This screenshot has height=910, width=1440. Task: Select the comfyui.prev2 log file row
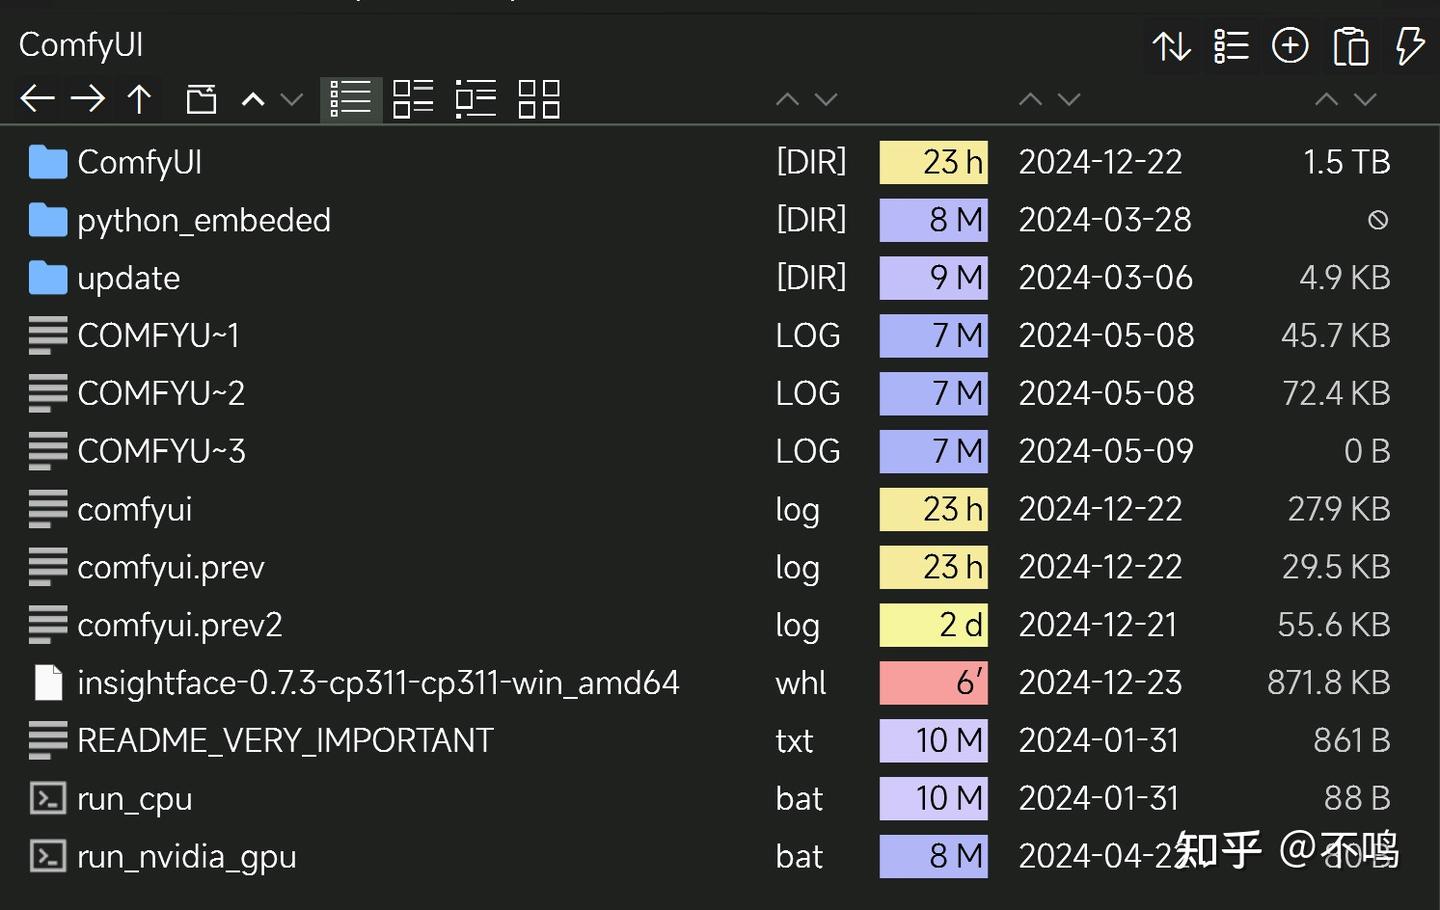[x=180, y=624]
